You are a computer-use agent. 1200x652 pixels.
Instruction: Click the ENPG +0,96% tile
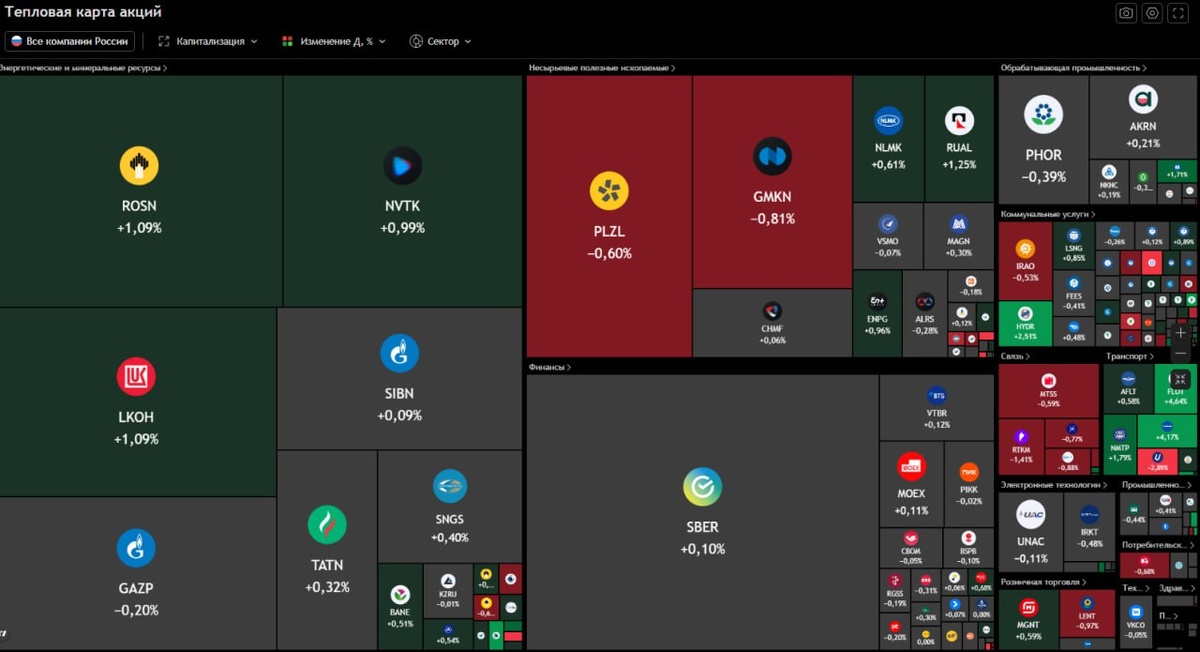tap(877, 314)
